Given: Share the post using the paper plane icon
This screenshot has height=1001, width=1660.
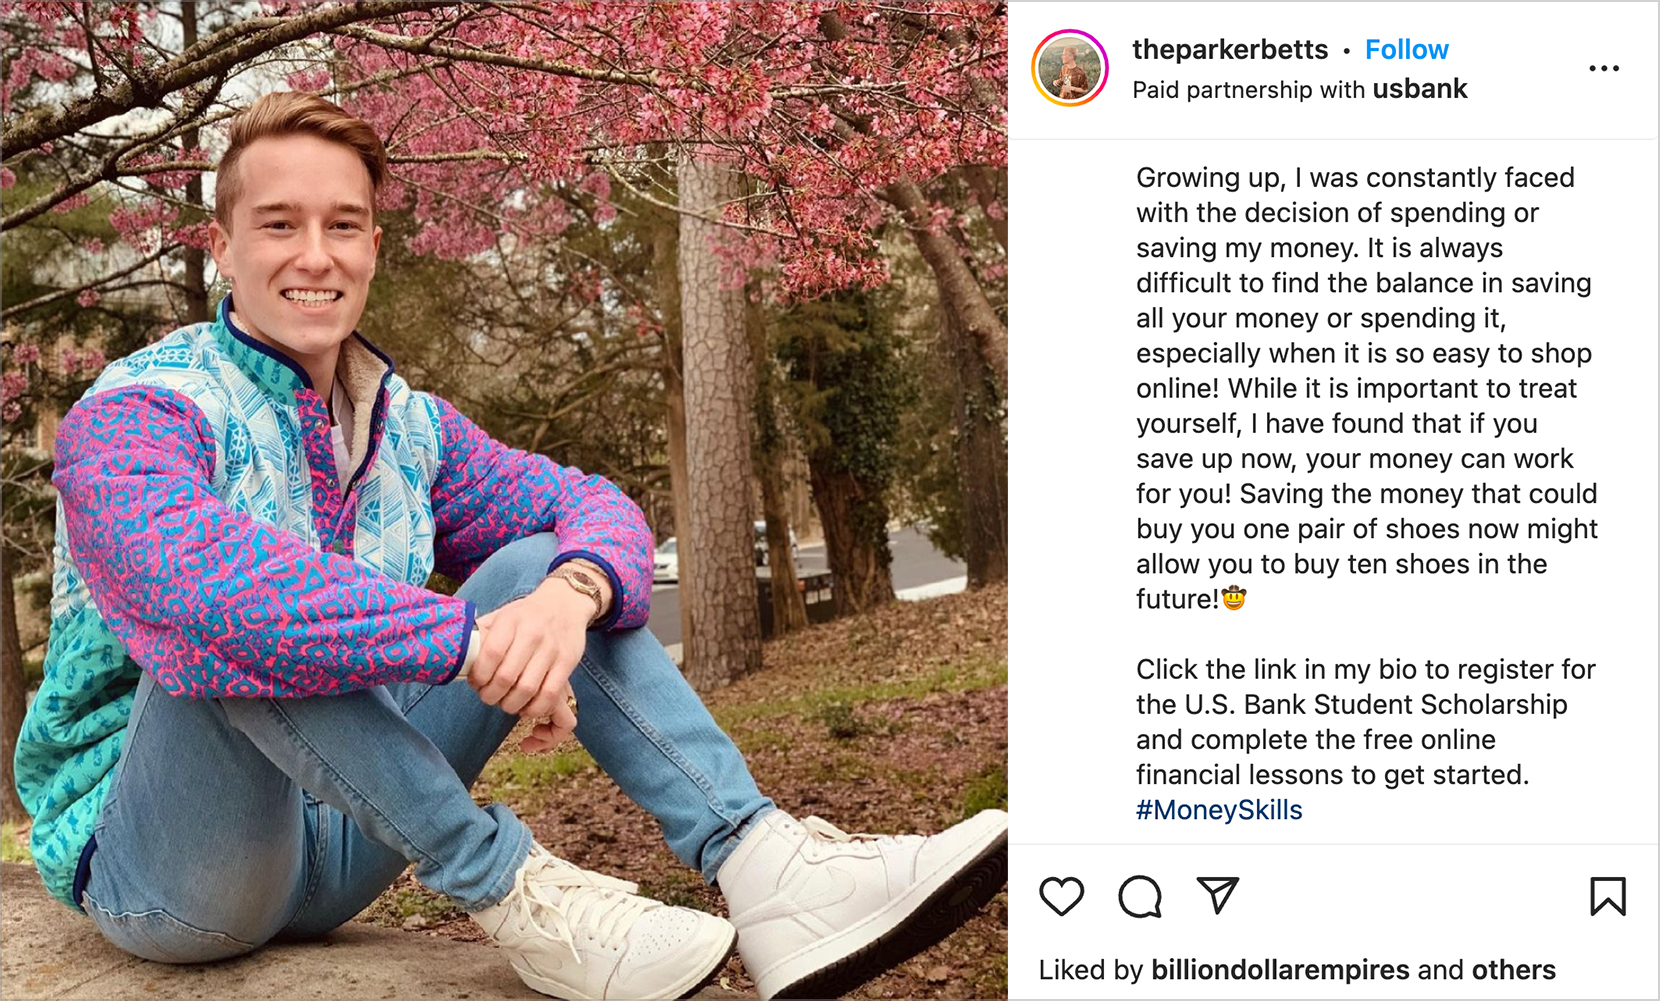Looking at the screenshot, I should (1218, 895).
